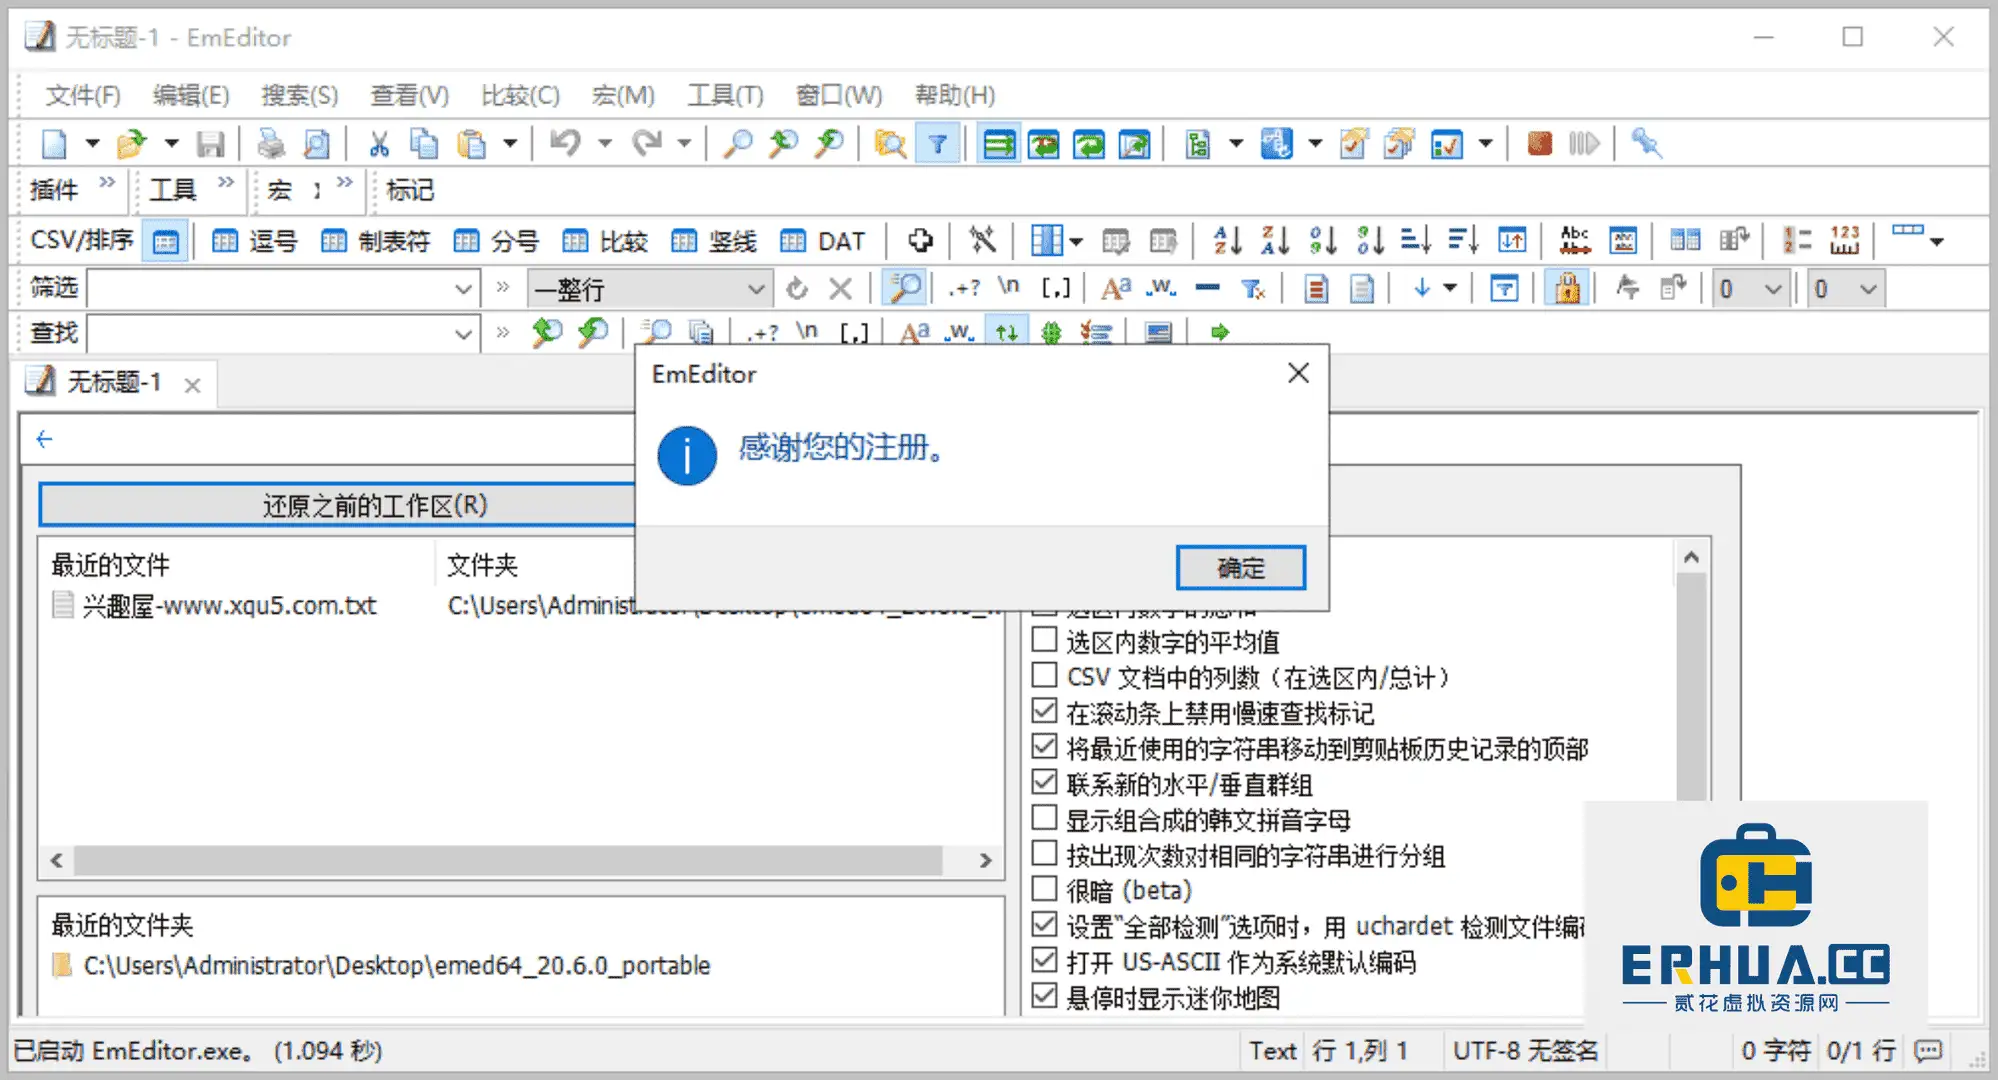Click the Paste clipboard icon
This screenshot has height=1080, width=1998.
(471, 144)
